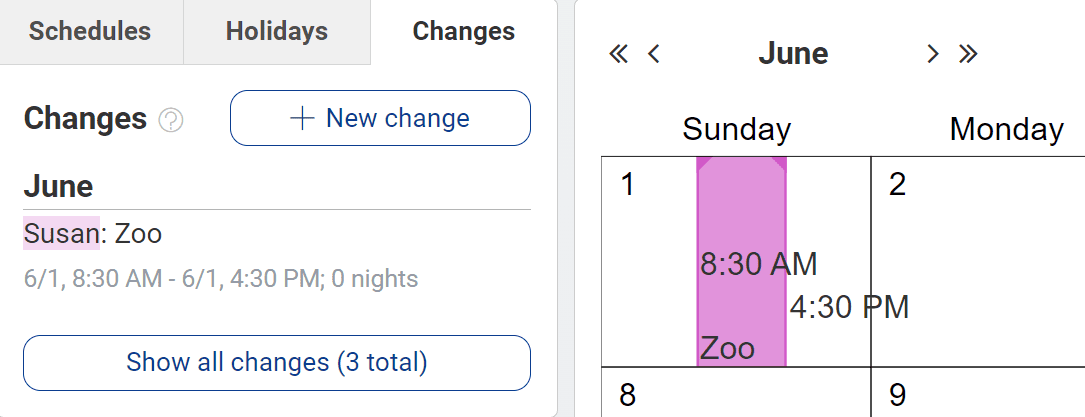Switch to the Schedules tab
Image resolution: width=1085 pixels, height=417 pixels.
pyautogui.click(x=90, y=32)
